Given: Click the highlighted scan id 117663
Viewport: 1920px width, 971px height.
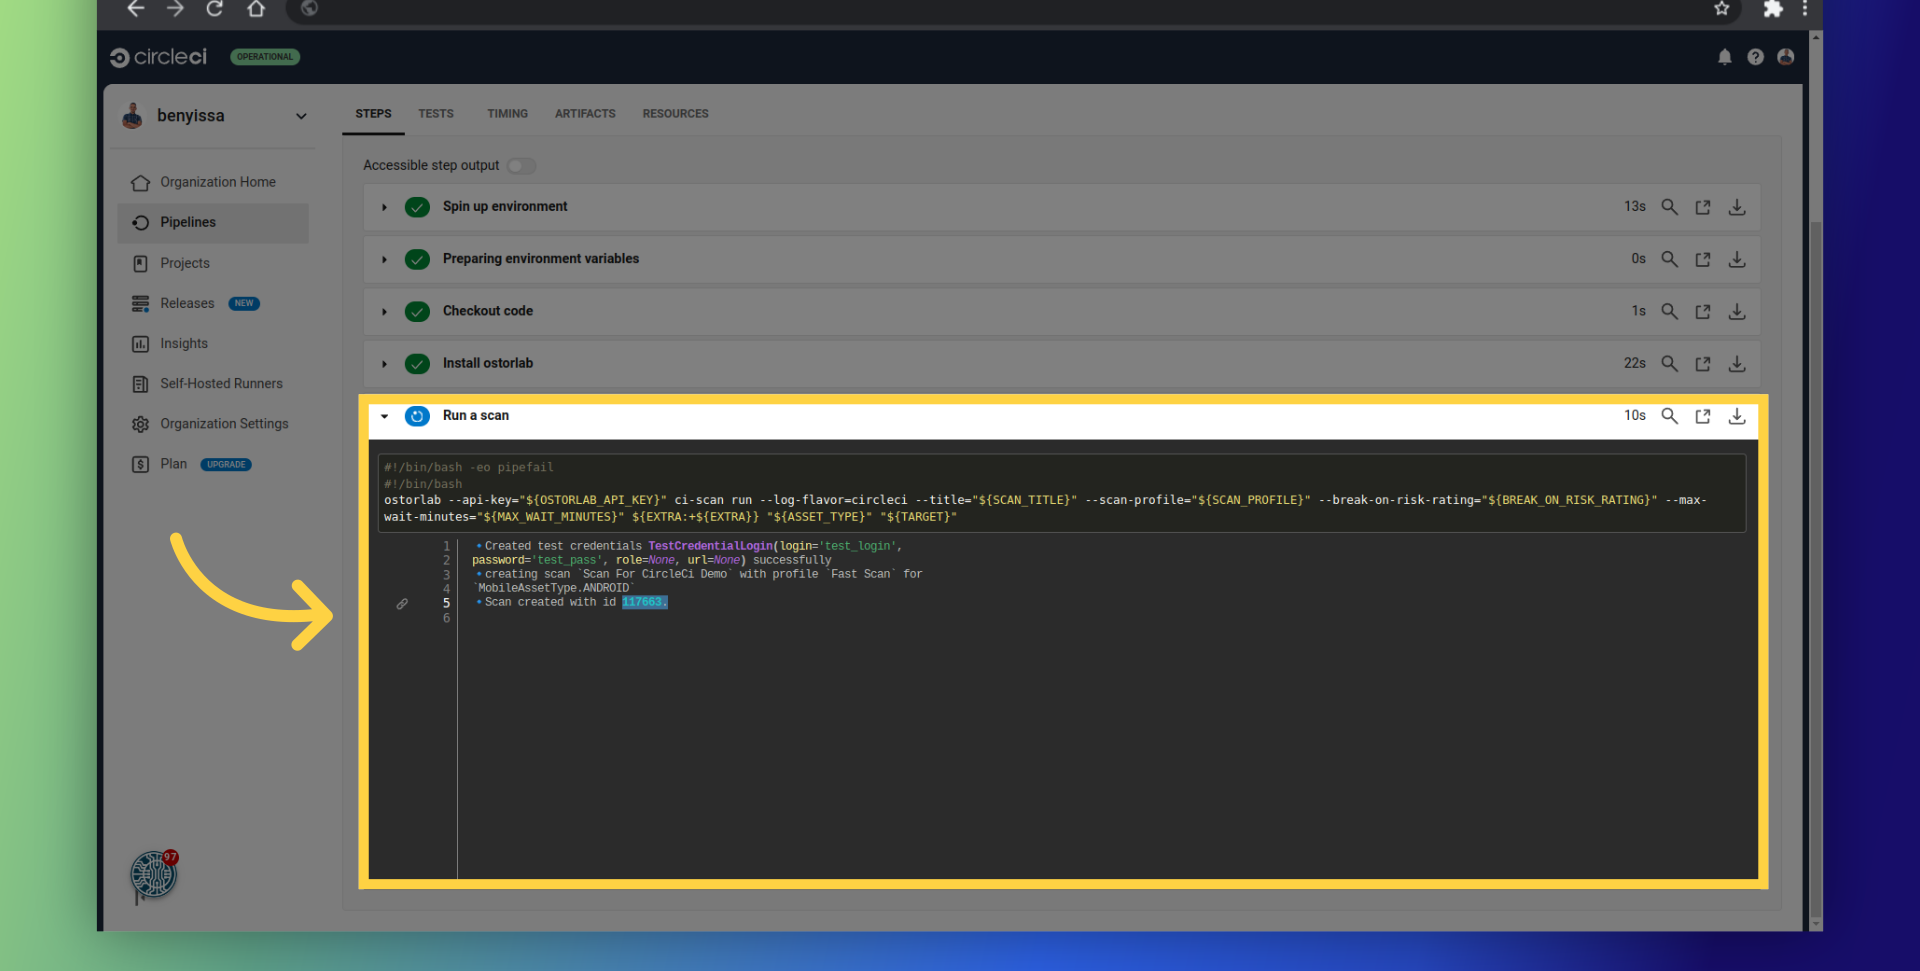Looking at the screenshot, I should (x=643, y=602).
